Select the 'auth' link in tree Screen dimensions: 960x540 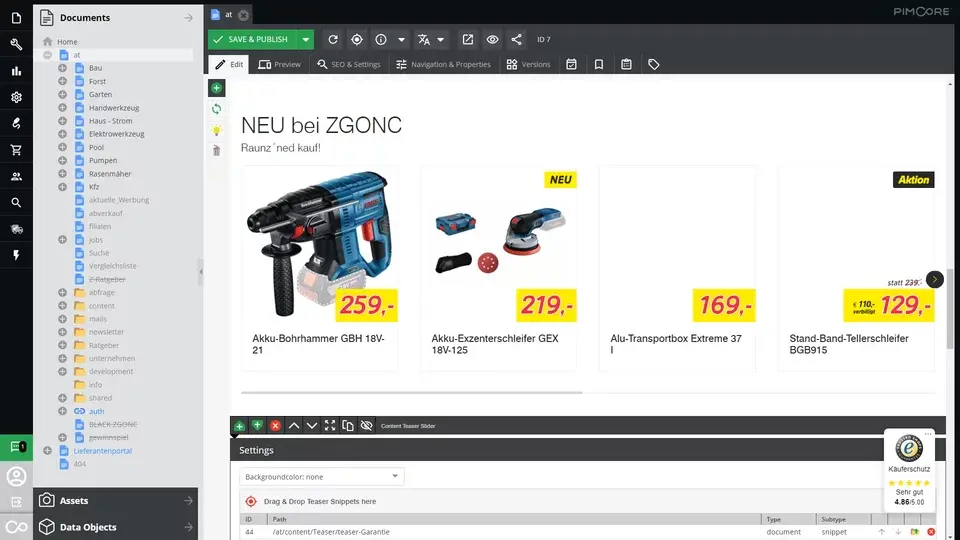96,411
